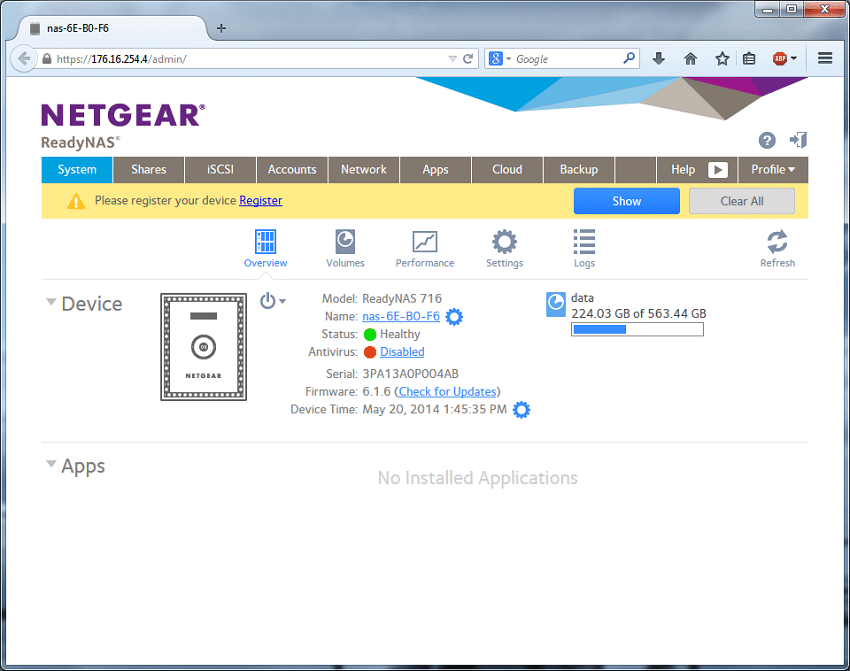This screenshot has width=850, height=671.
Task: Click the site padlock icon
Action: 47,59
